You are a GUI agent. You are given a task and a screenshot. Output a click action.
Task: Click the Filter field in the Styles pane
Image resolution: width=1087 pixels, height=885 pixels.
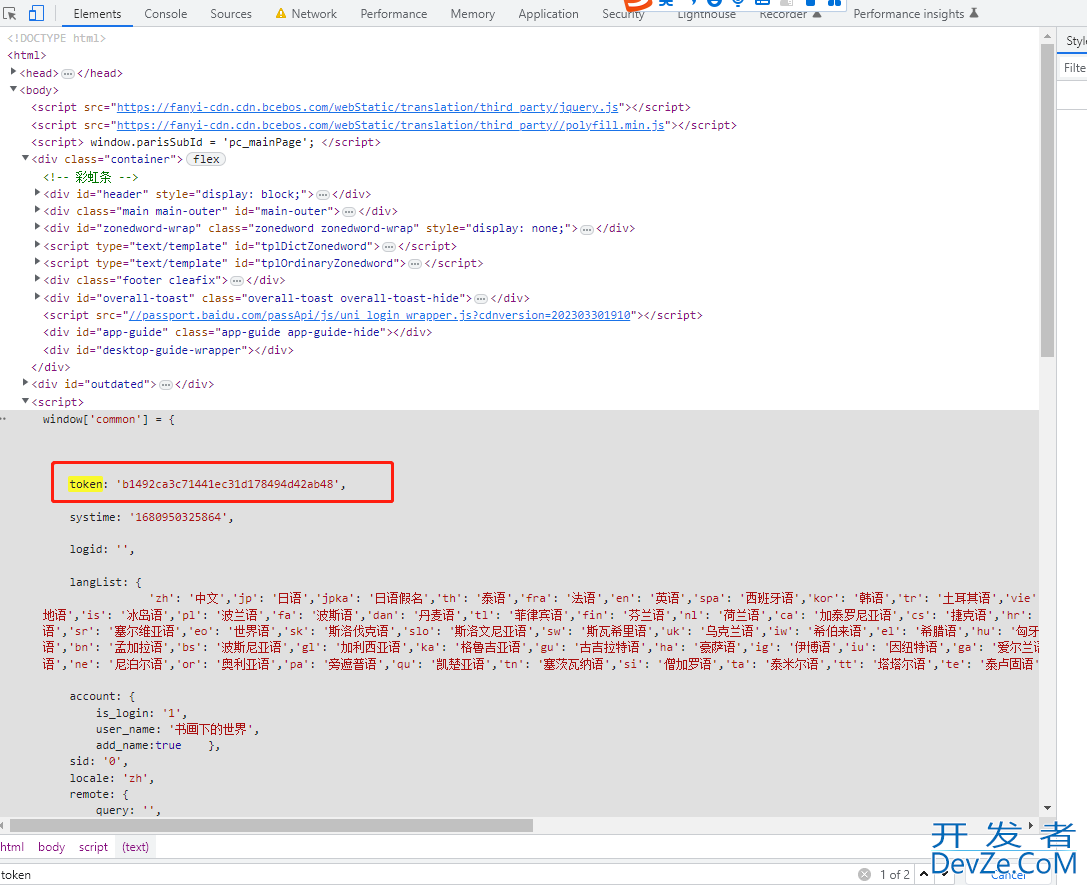1074,68
